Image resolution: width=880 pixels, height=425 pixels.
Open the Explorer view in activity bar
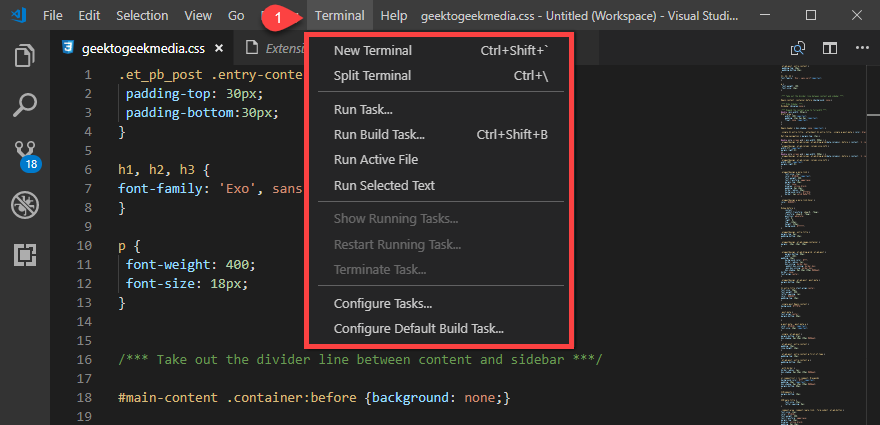point(25,56)
